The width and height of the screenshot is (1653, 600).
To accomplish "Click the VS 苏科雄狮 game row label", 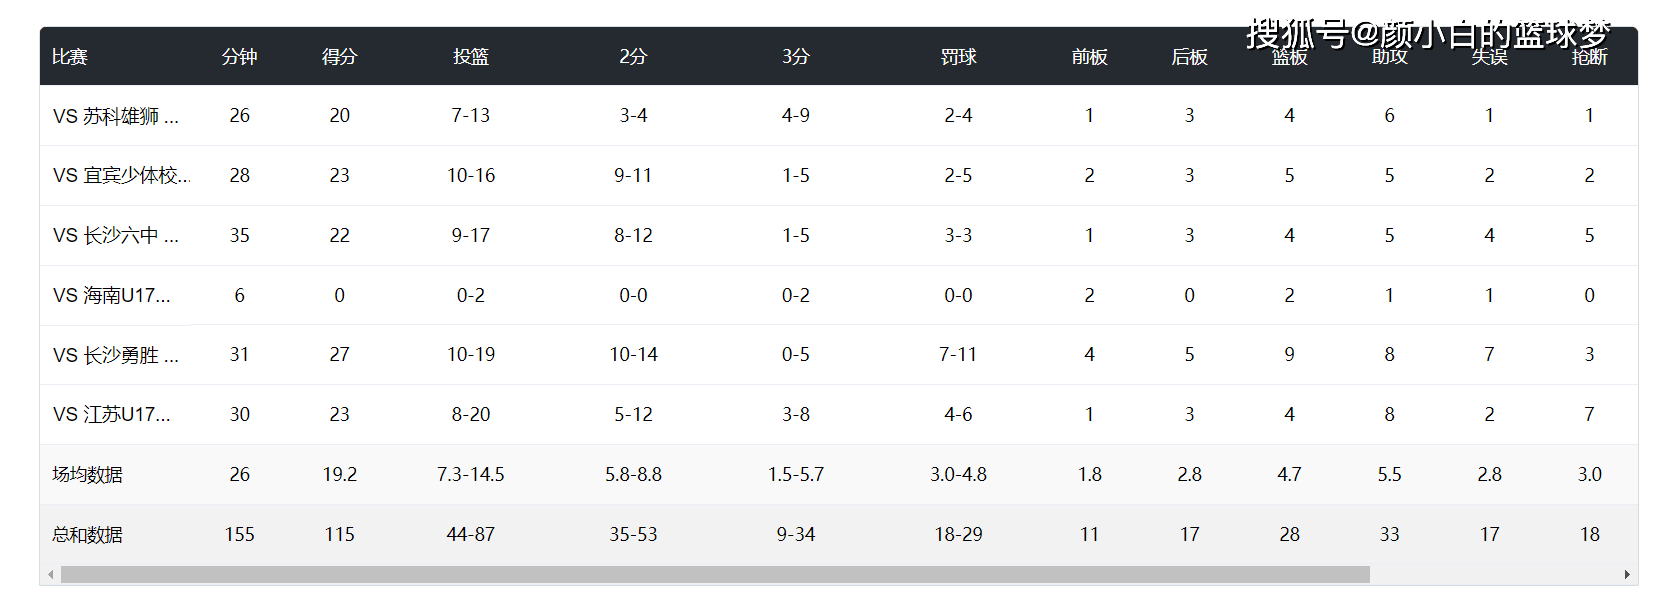I will [116, 116].
